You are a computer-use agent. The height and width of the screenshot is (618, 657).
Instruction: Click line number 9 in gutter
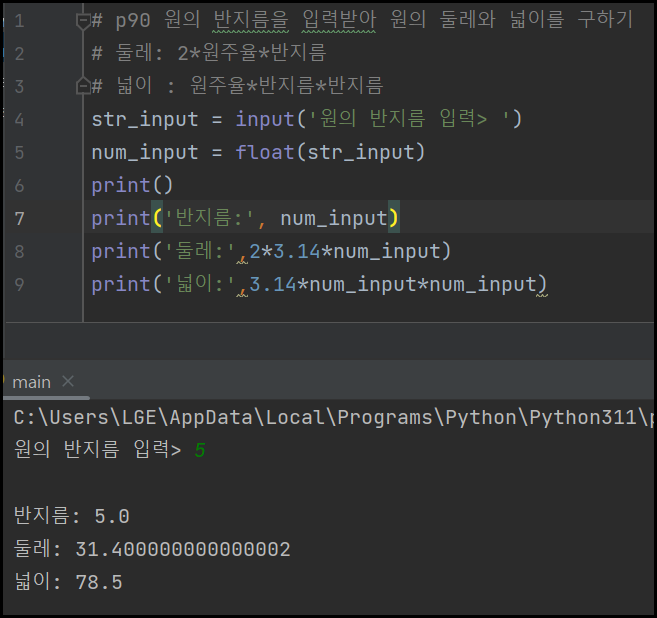point(19,284)
